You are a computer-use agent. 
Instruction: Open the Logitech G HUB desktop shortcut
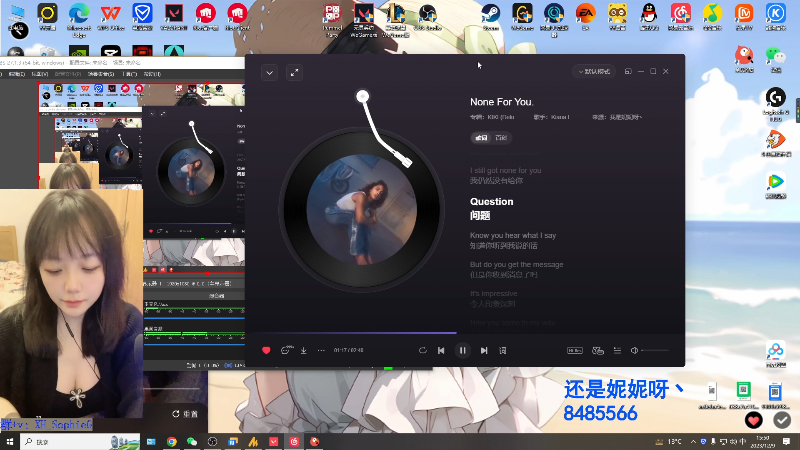(x=776, y=104)
